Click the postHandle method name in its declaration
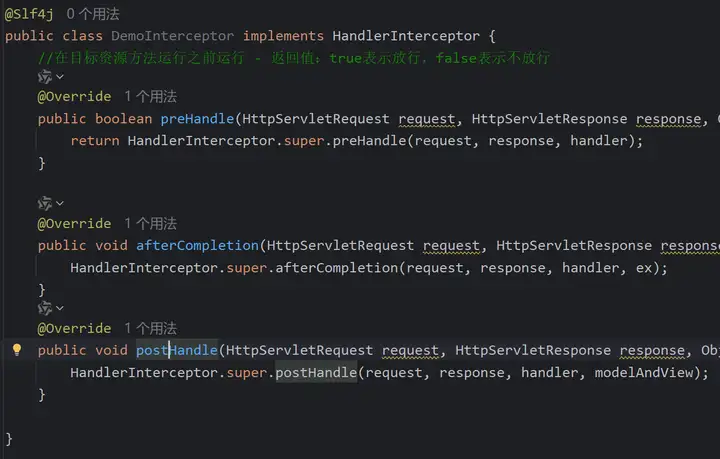 coord(176,350)
